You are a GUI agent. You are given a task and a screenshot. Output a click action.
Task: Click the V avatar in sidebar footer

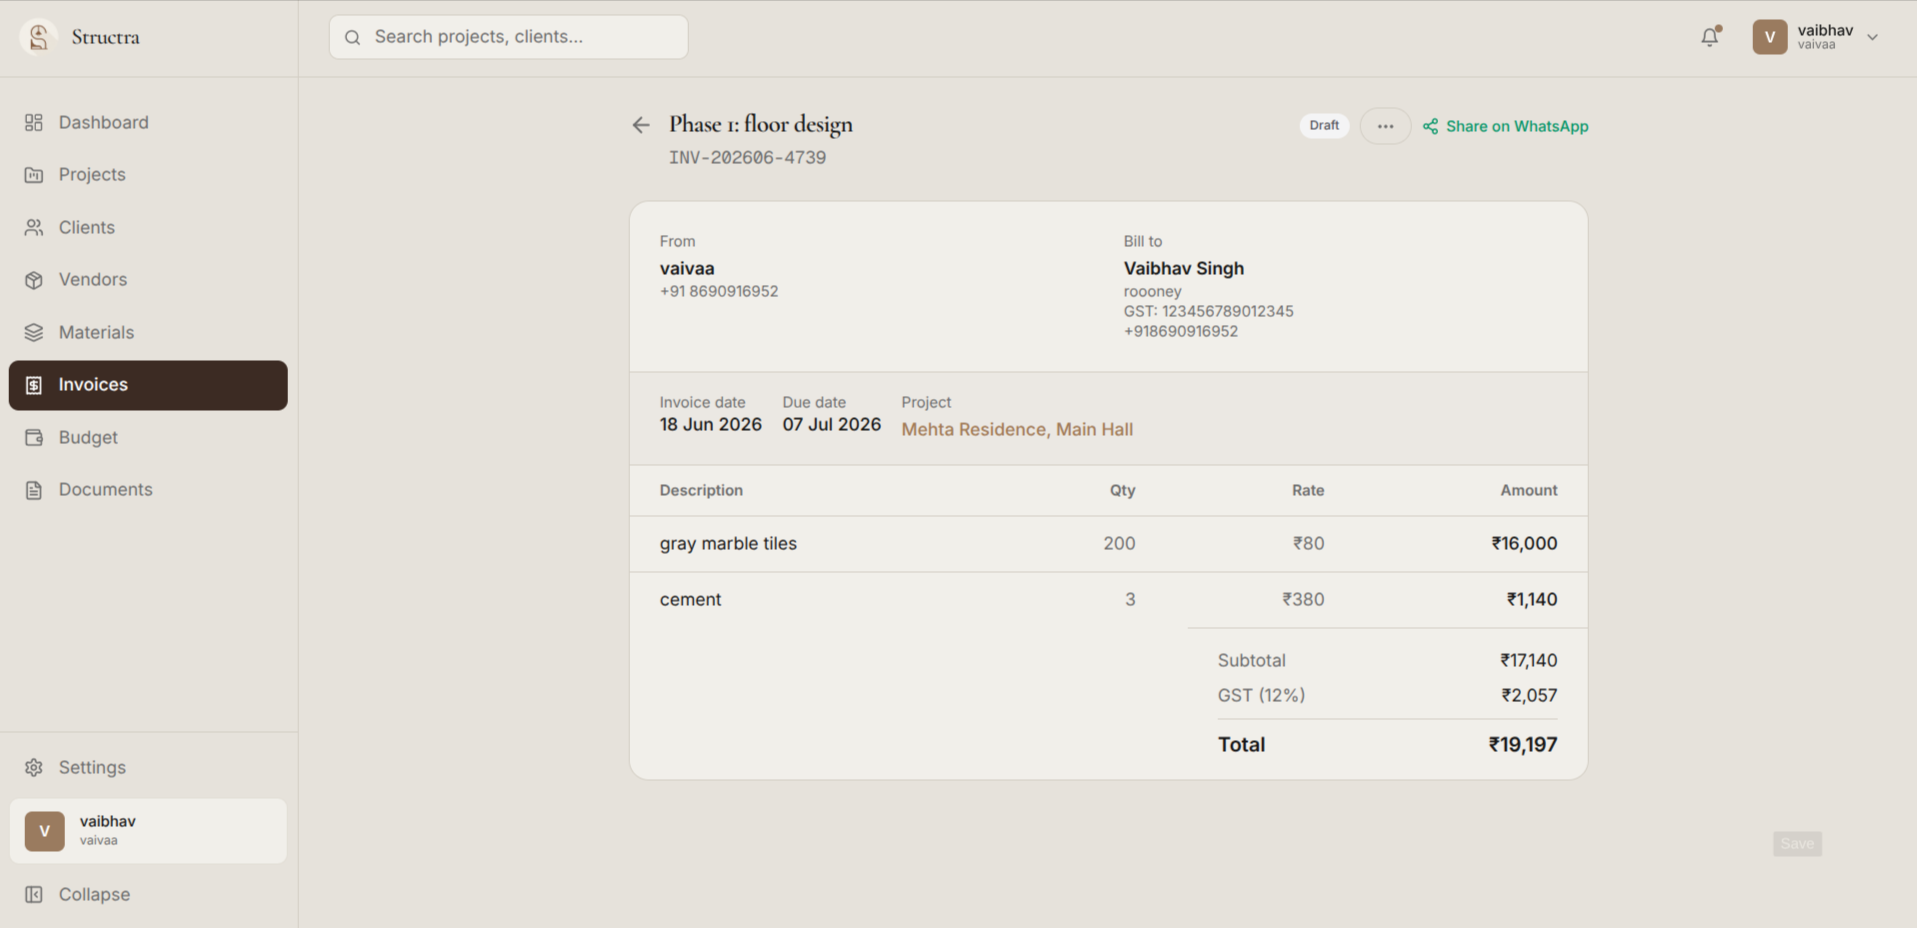point(44,831)
